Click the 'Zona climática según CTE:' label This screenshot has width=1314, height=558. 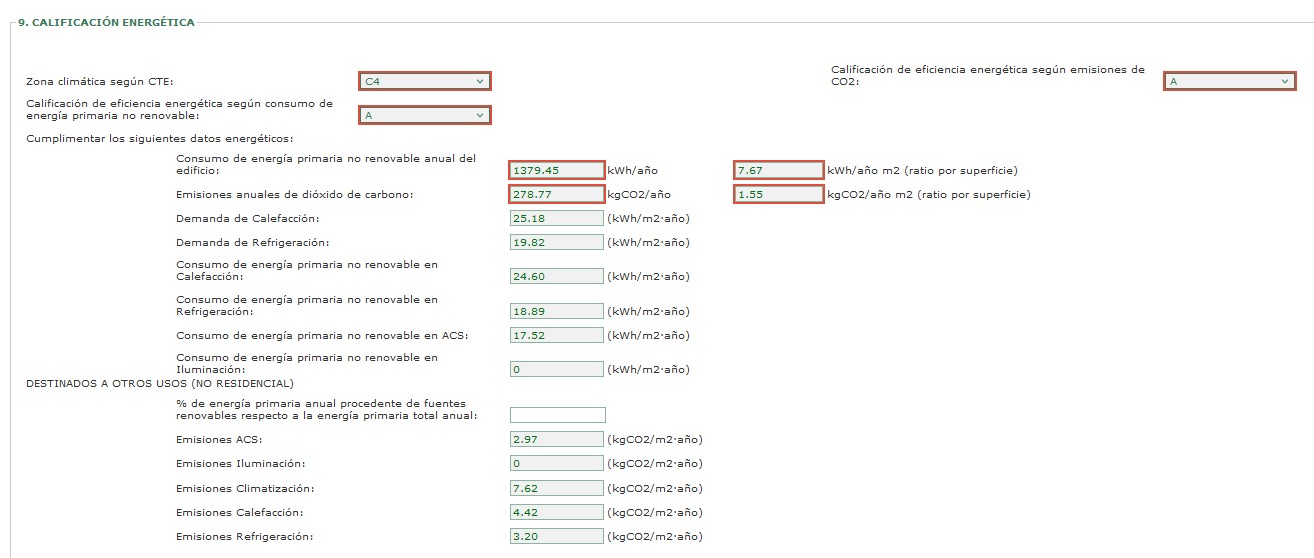pyautogui.click(x=100, y=81)
